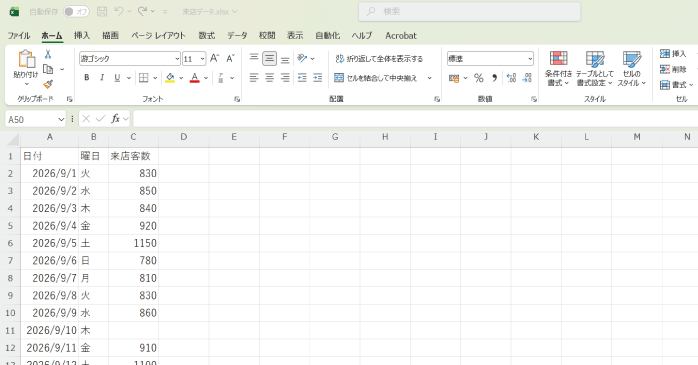
Task: Open Conditional Formatting (条件付き書式)
Action: [x=558, y=69]
